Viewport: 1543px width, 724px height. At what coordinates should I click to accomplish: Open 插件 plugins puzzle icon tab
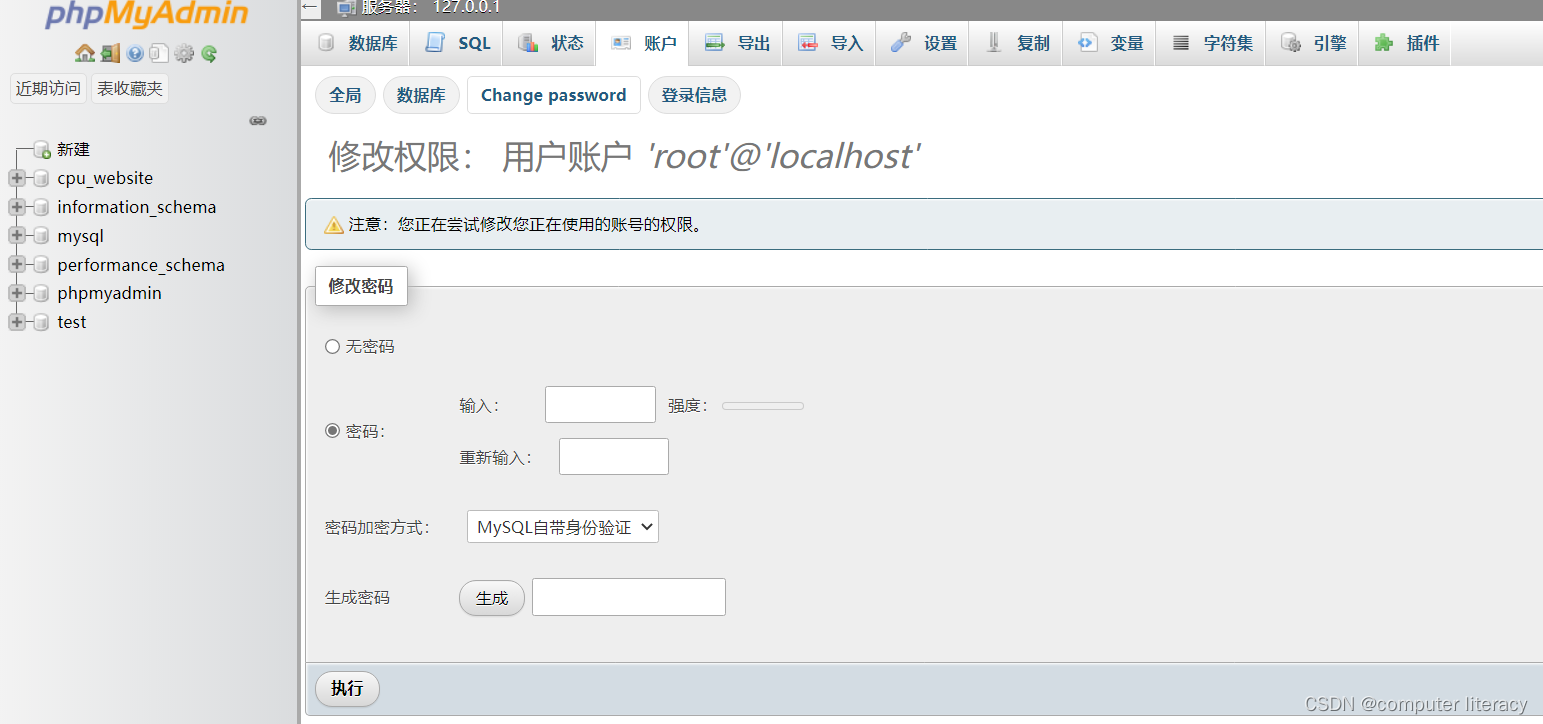[x=1383, y=43]
